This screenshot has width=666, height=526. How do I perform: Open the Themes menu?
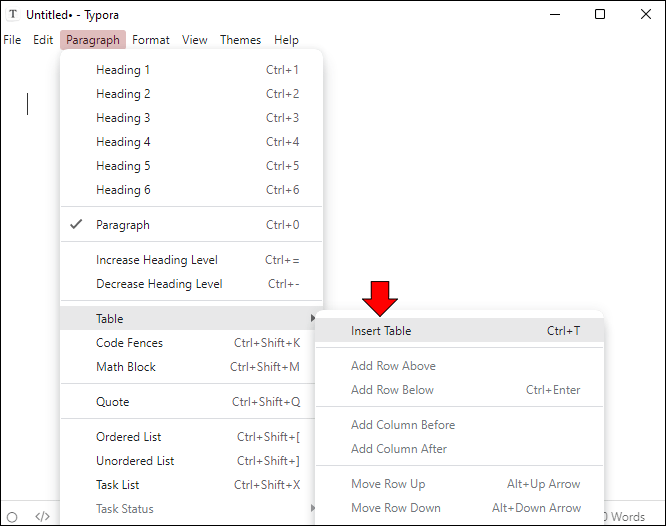(x=240, y=40)
